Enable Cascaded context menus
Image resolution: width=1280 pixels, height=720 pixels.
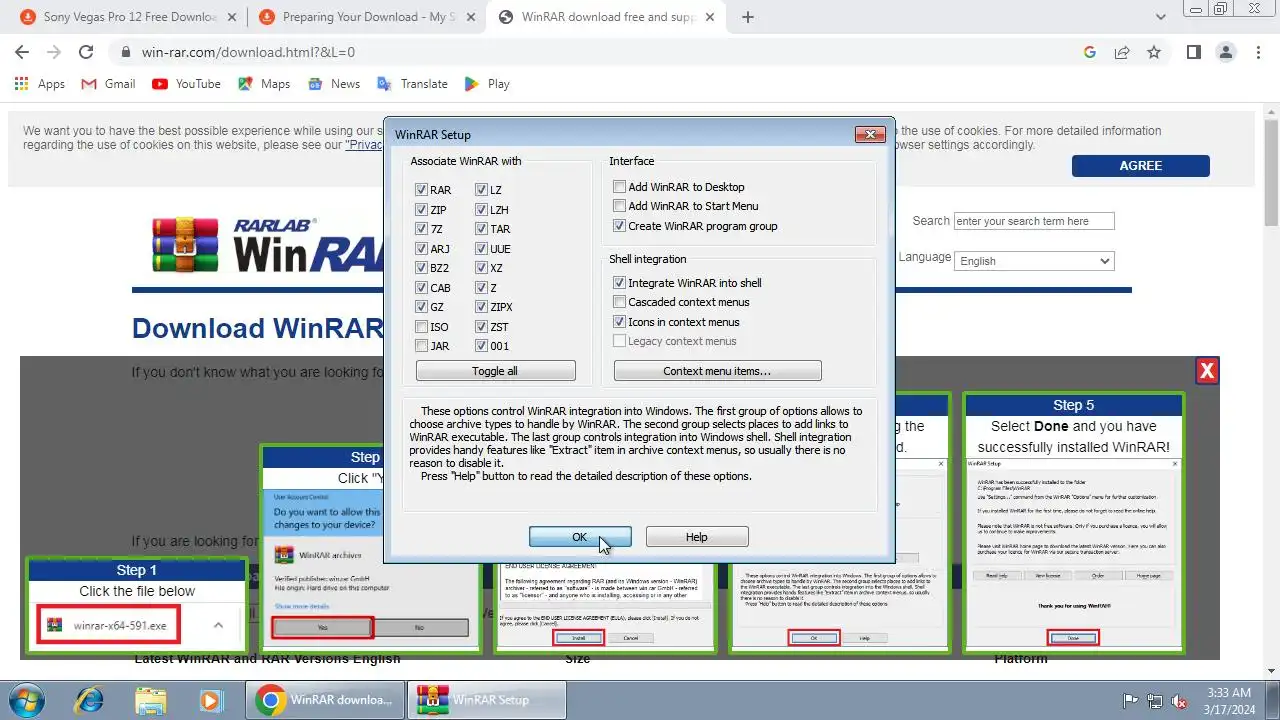[x=620, y=302]
